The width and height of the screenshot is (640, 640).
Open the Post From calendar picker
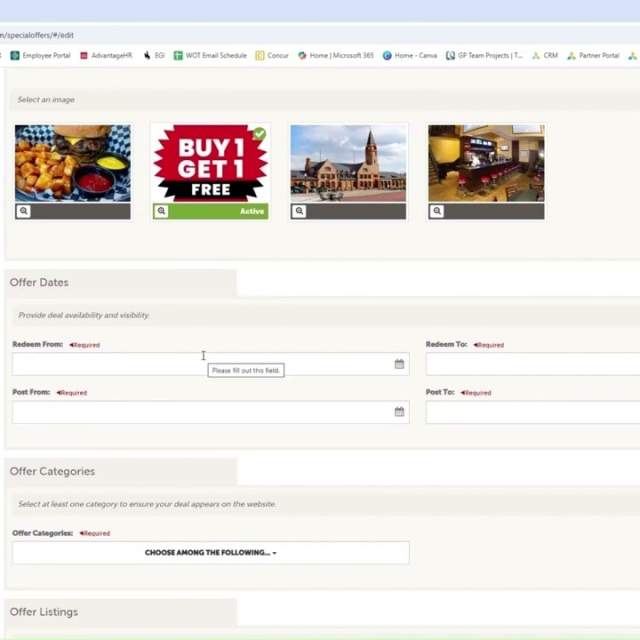(x=399, y=412)
